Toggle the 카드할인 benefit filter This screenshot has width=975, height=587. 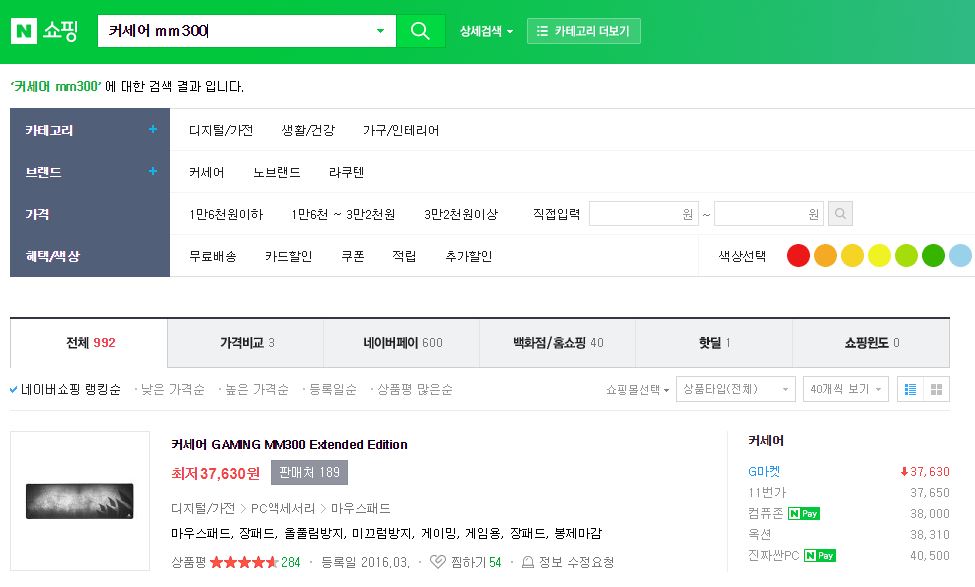click(289, 256)
